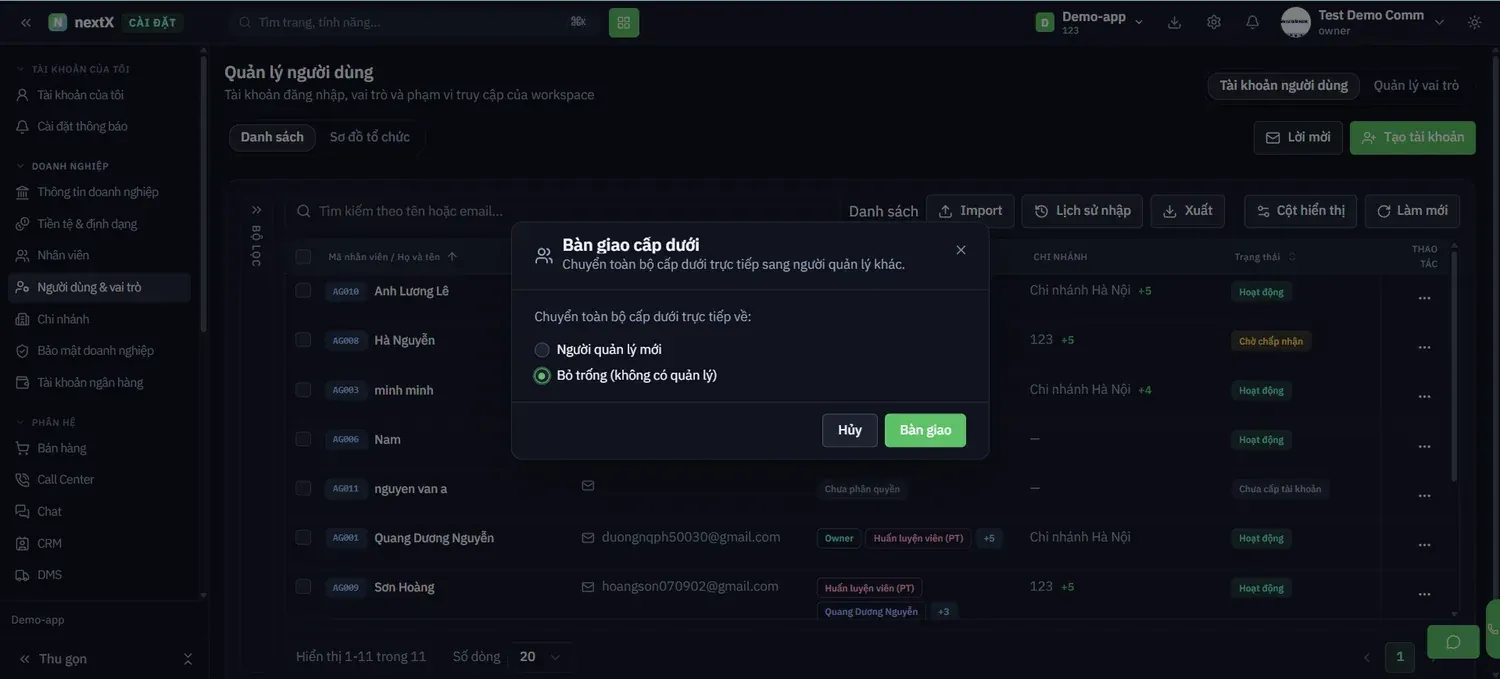Open the chat bubble floating button
This screenshot has width=1500, height=679.
1453,642
